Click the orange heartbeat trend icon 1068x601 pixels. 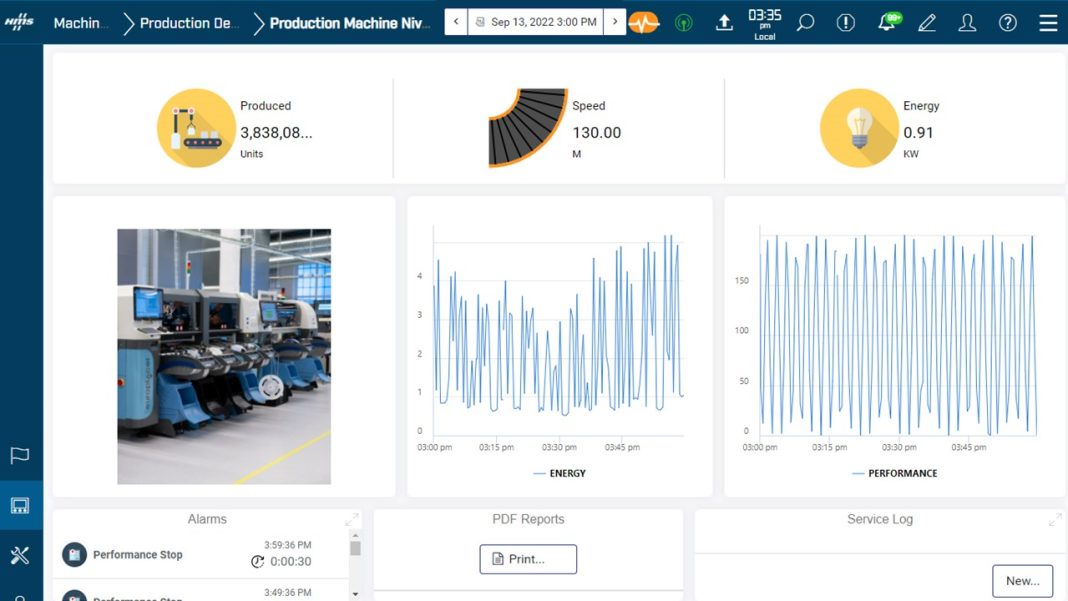[x=645, y=22]
